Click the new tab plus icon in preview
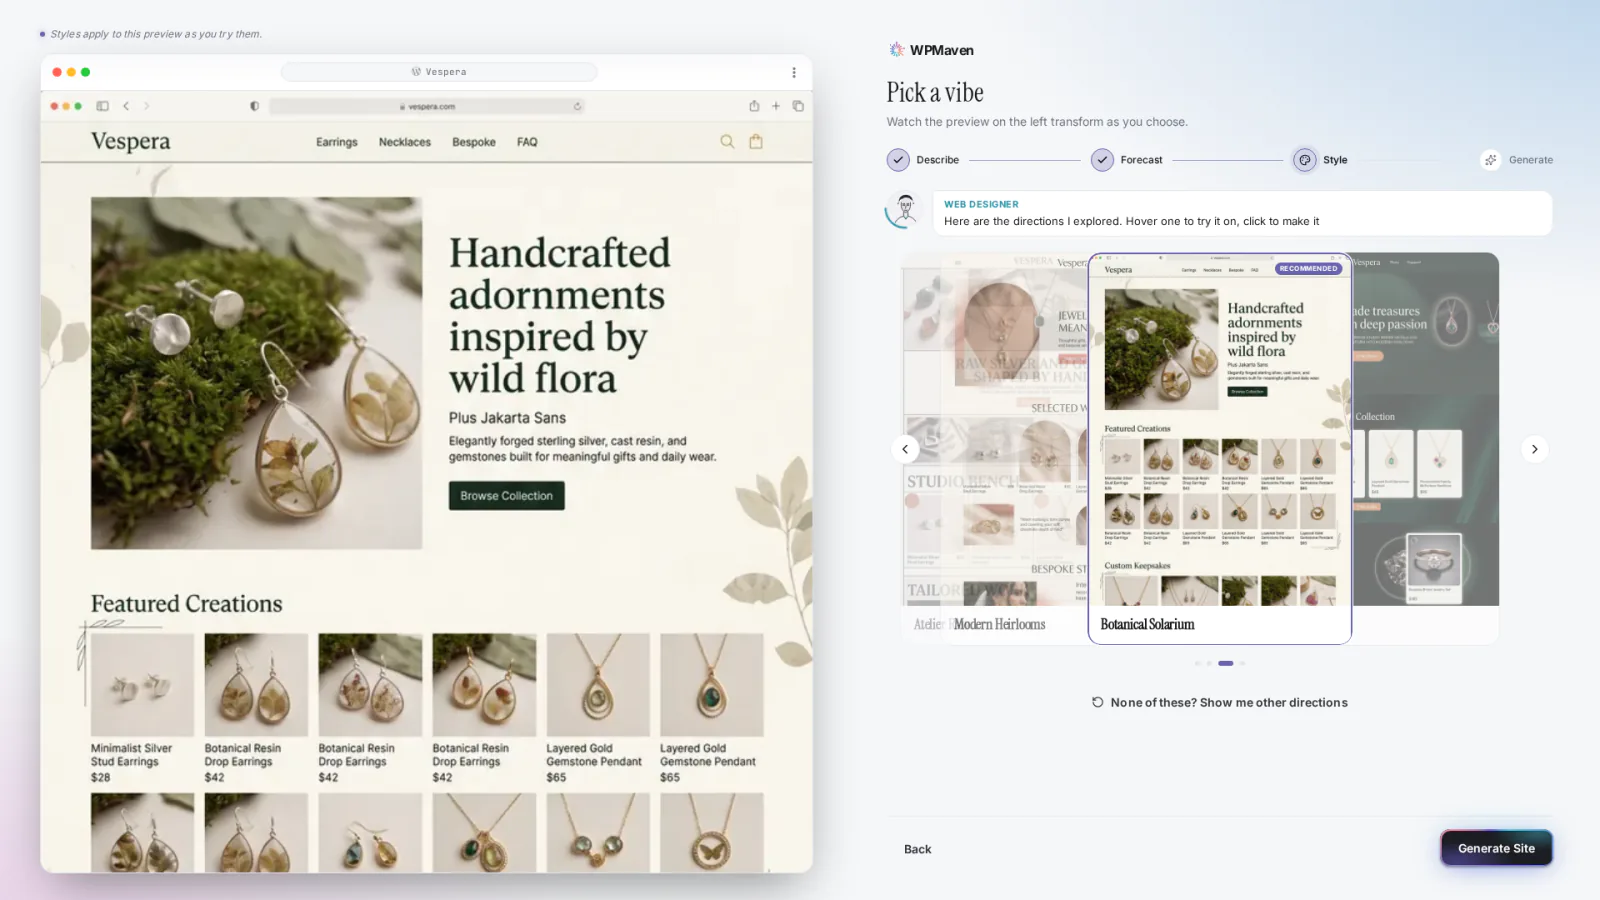Viewport: 1600px width, 900px height. [776, 106]
